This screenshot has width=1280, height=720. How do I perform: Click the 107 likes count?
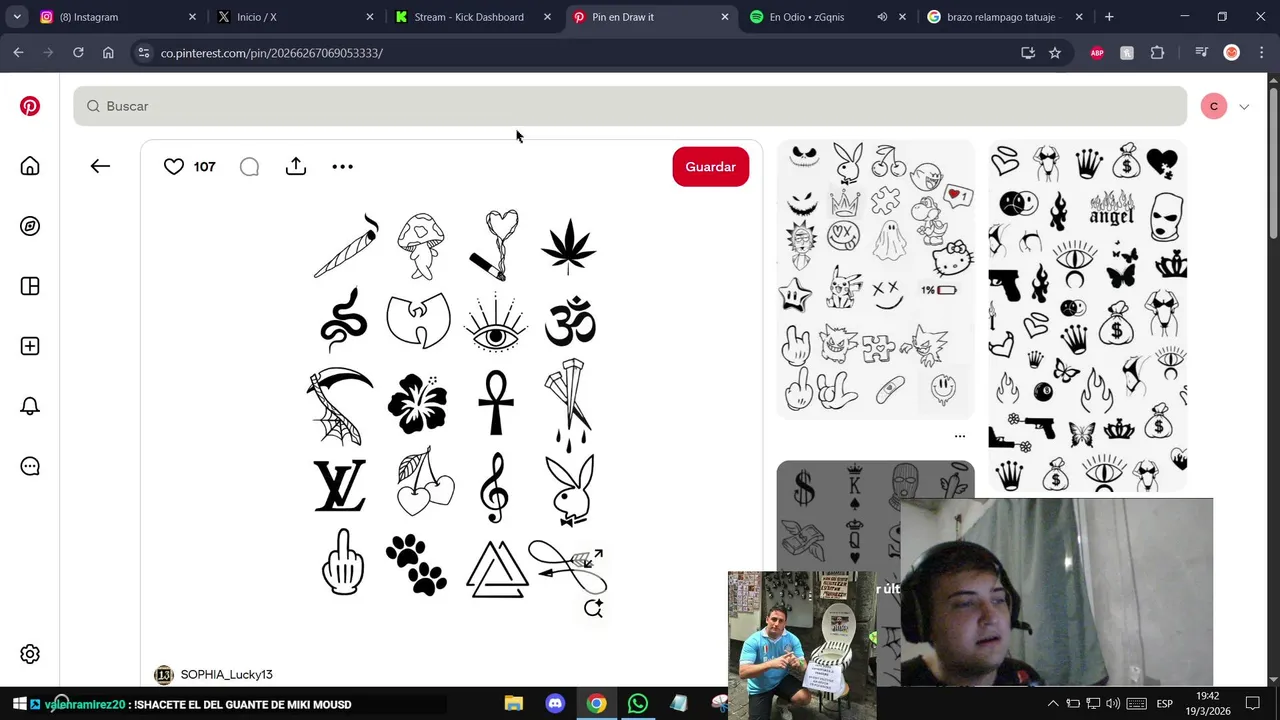point(204,167)
